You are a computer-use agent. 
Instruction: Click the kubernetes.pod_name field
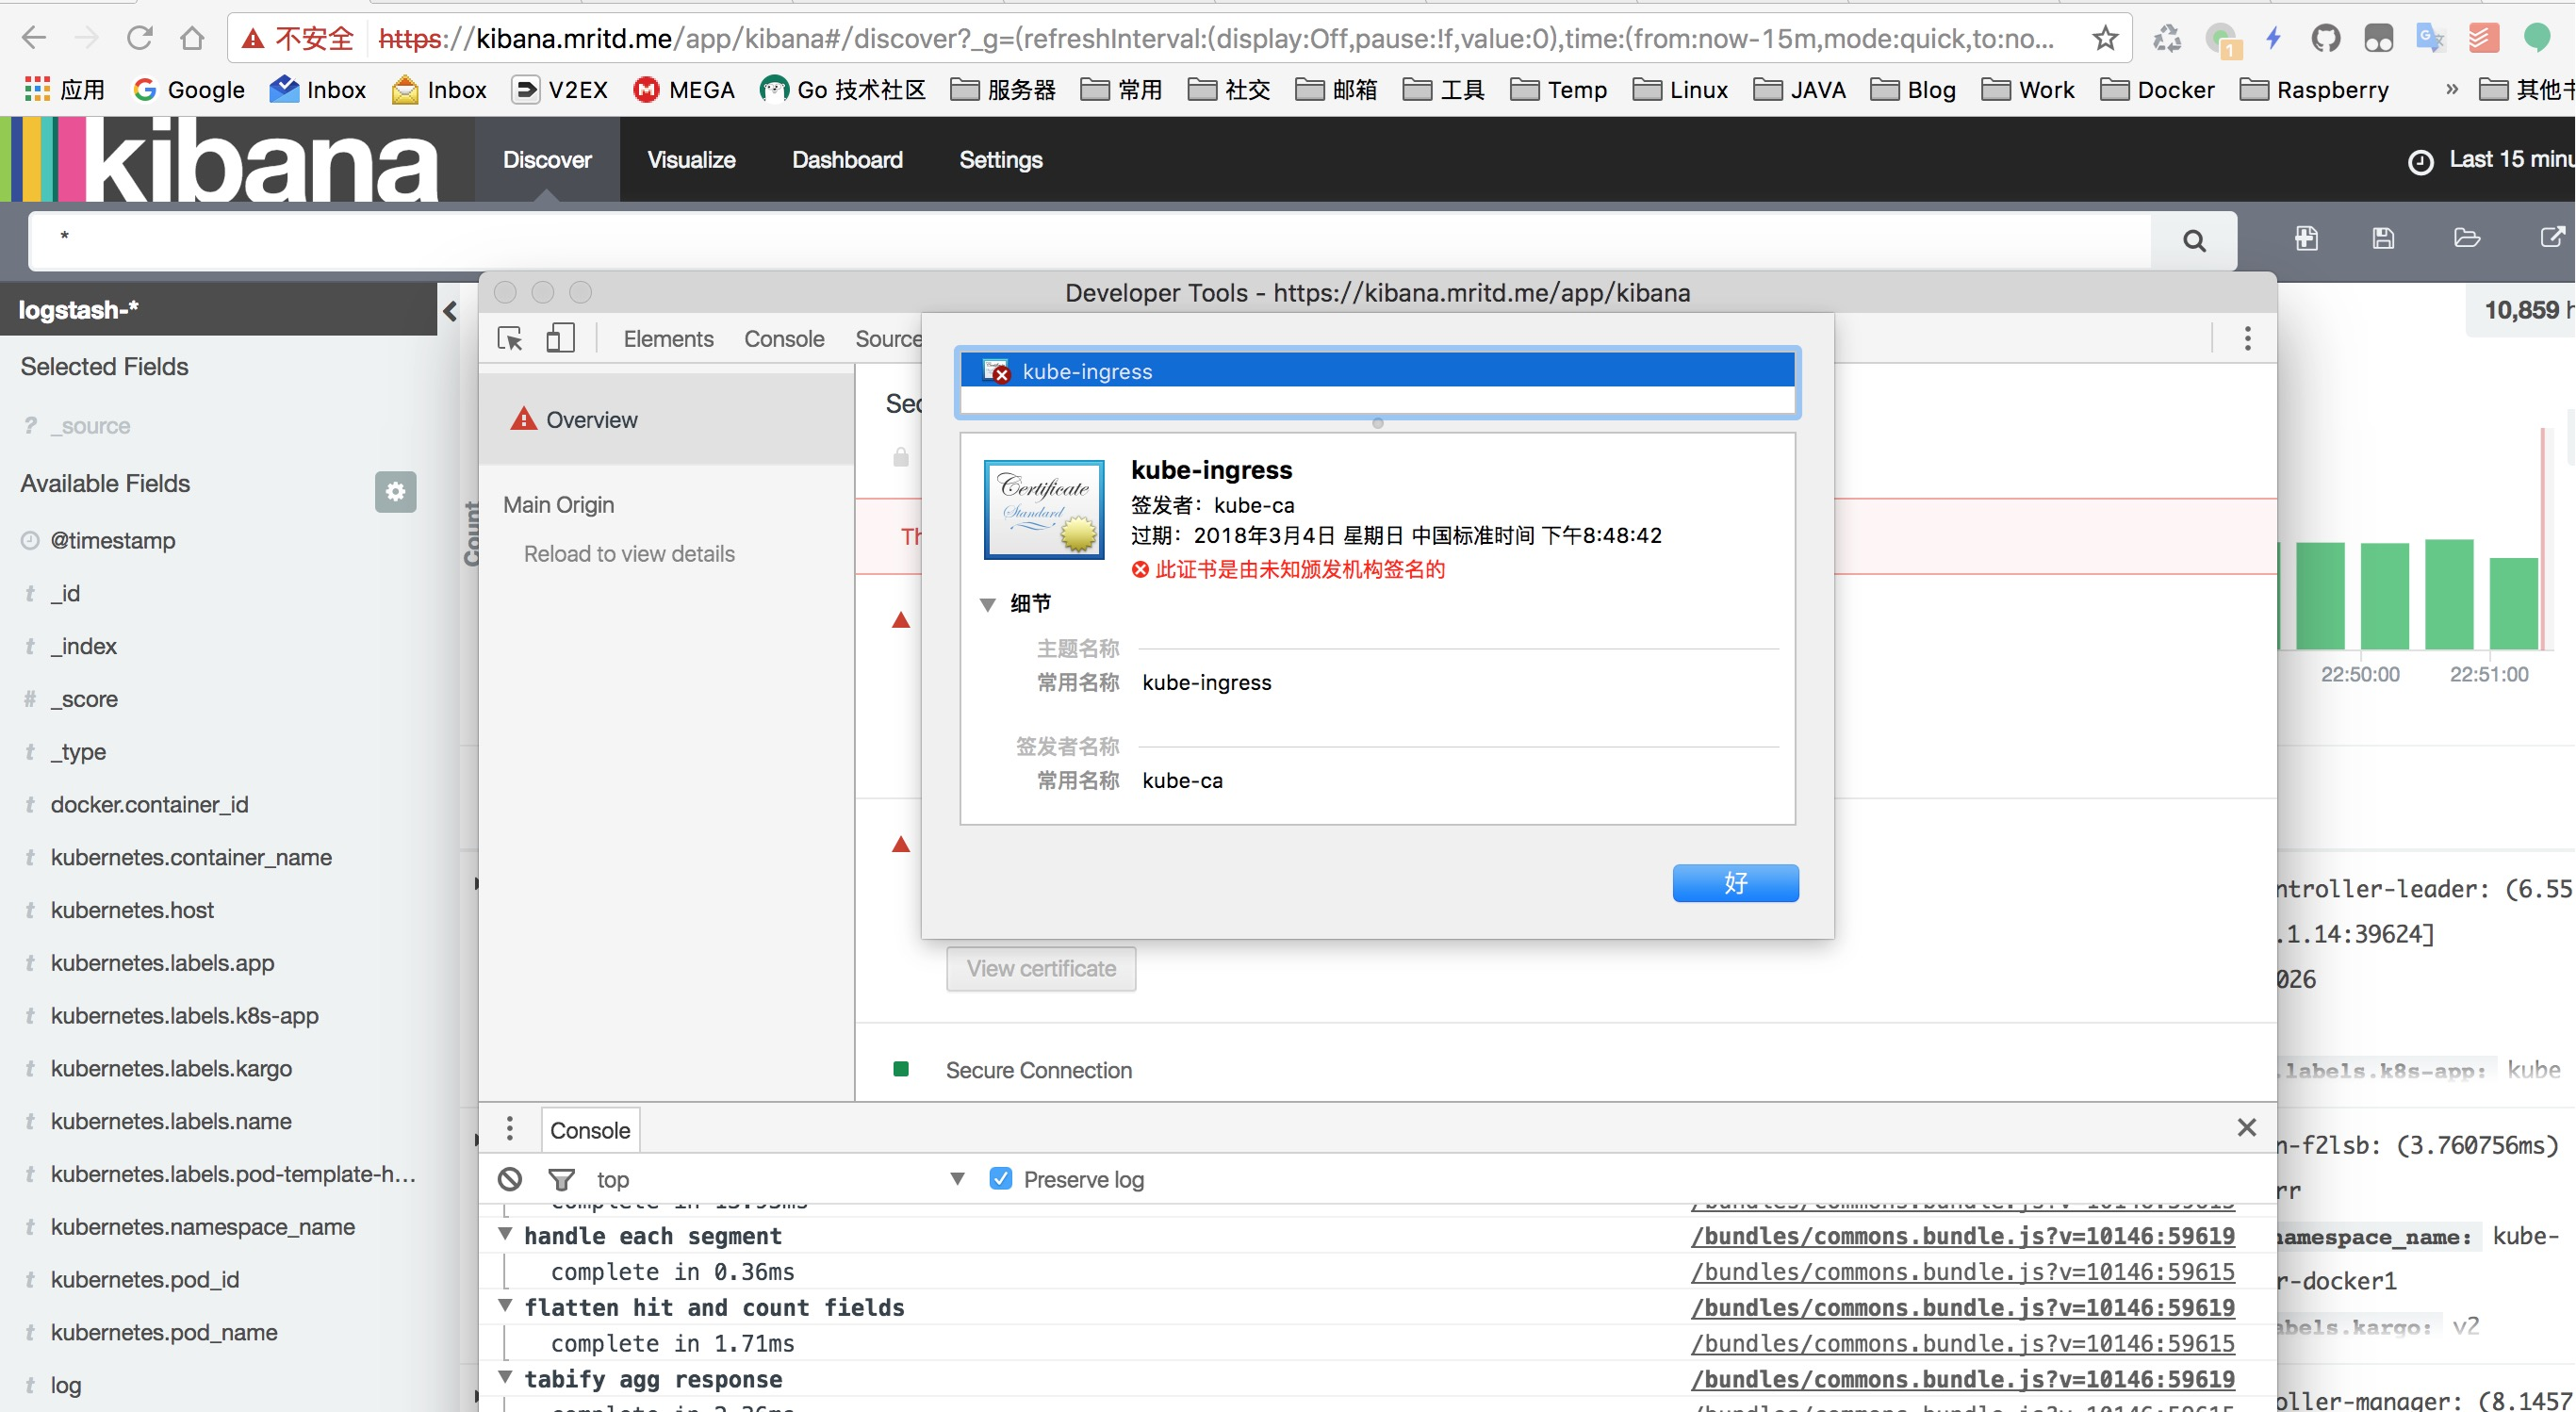click(x=164, y=1332)
